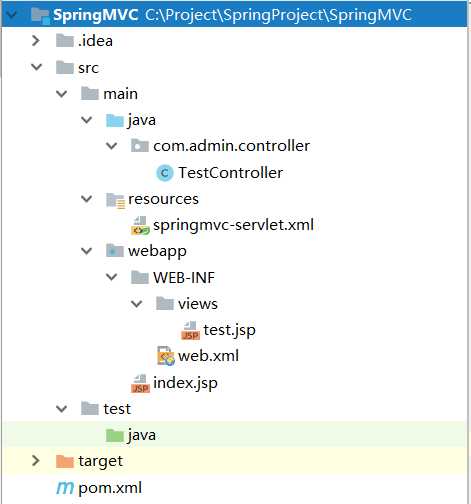
Task: Select the java label under main
Action: (142, 120)
